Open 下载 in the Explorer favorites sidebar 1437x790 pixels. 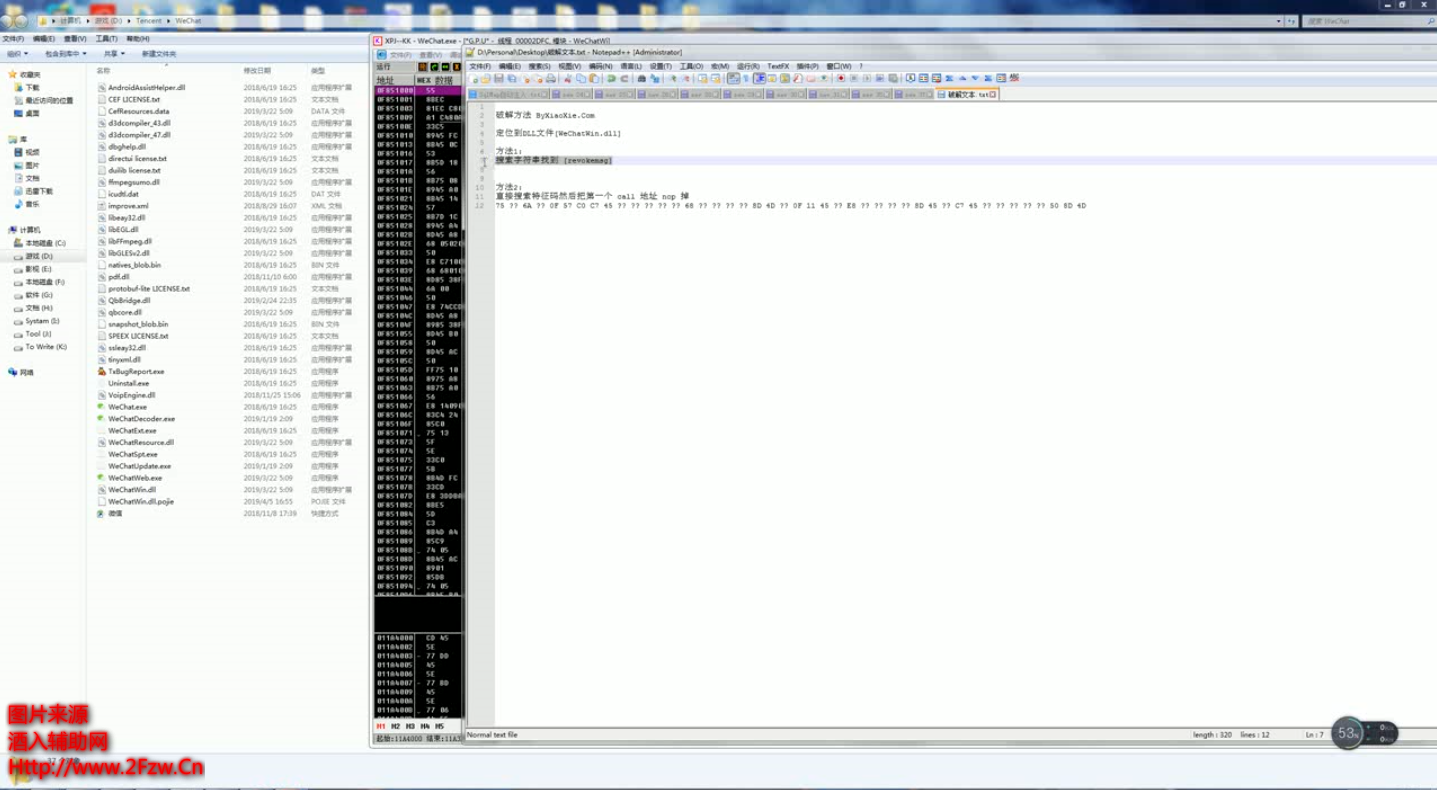pyautogui.click(x=32, y=88)
